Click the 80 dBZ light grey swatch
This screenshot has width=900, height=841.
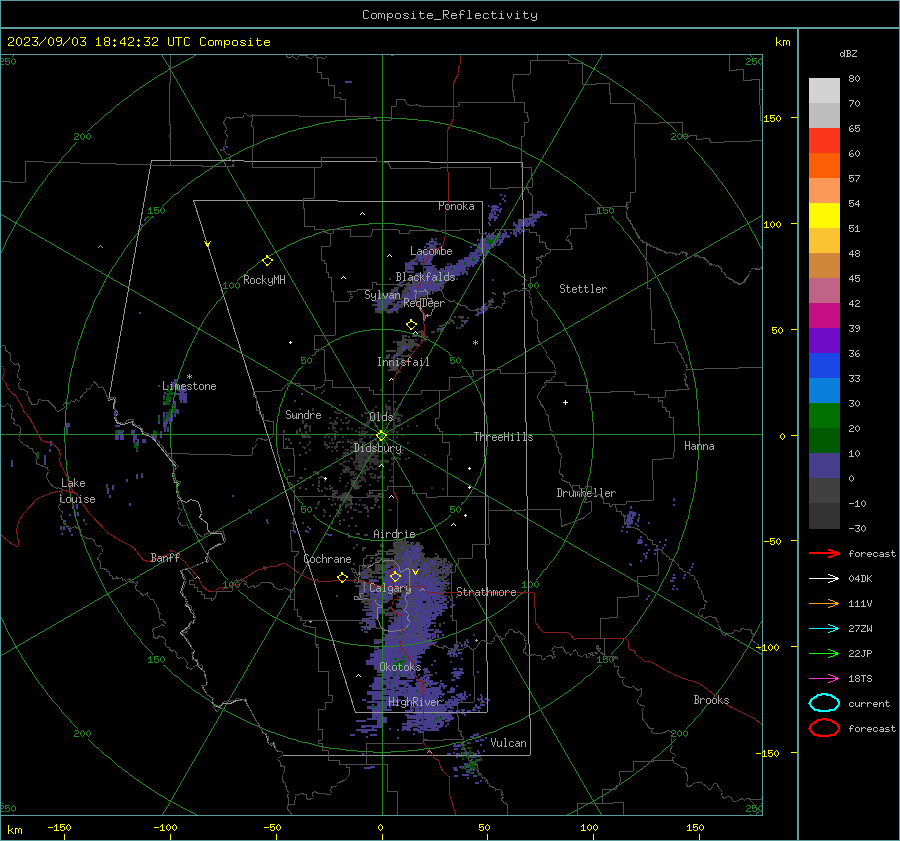[x=824, y=90]
